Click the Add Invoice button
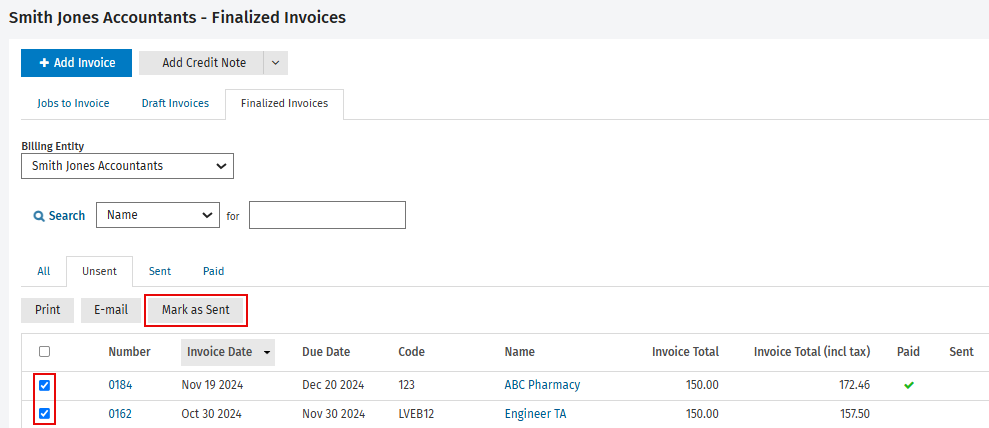 (76, 63)
